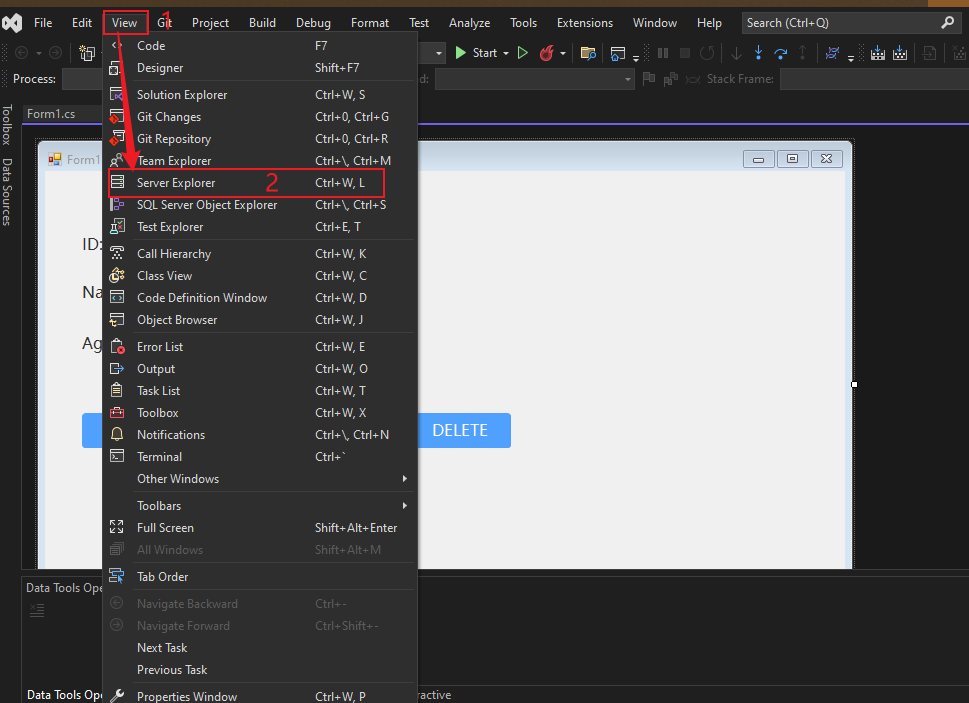Select Error List in the View menu
Viewport: 969px width, 703px height.
tap(261, 347)
